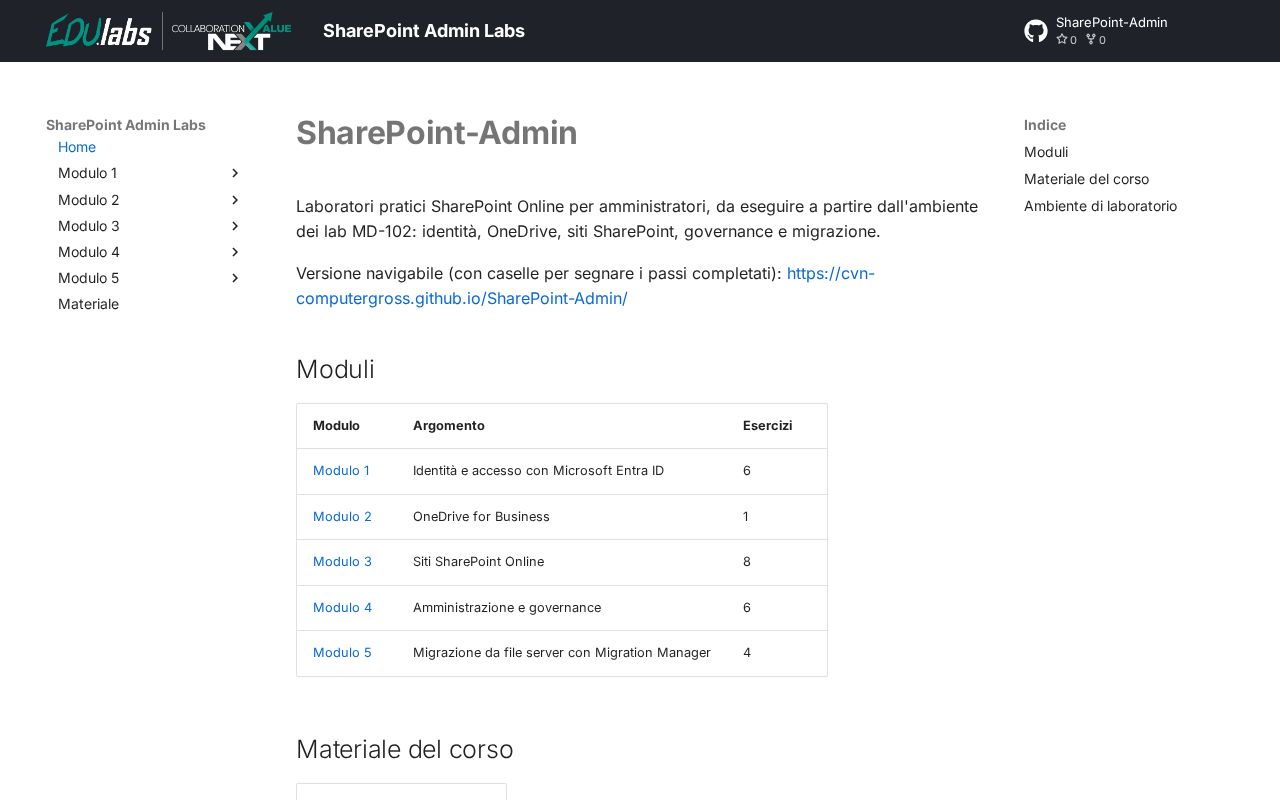Click 'OneDrive for Business' table cell

(x=481, y=516)
